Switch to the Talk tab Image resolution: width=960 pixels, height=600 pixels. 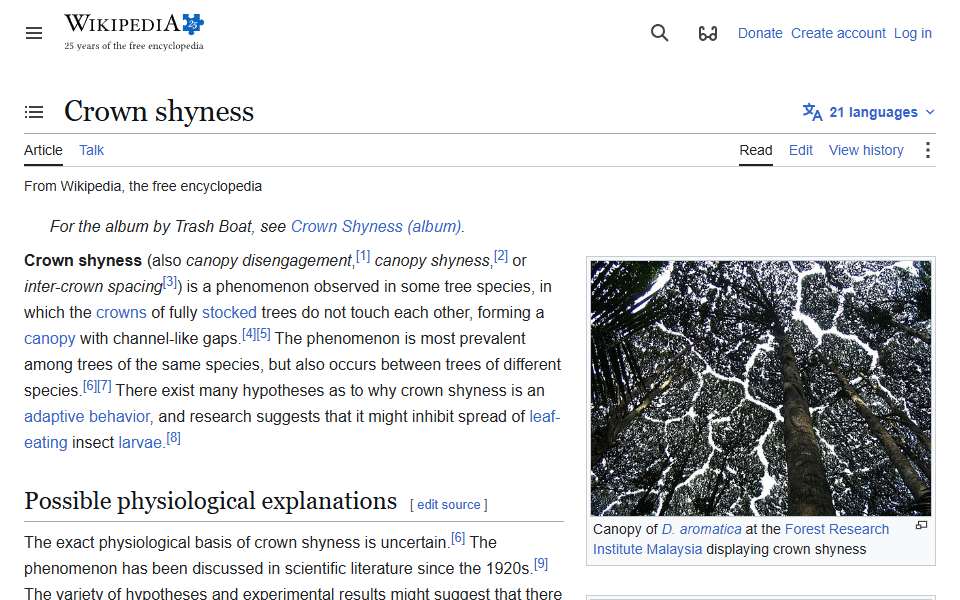[91, 150]
